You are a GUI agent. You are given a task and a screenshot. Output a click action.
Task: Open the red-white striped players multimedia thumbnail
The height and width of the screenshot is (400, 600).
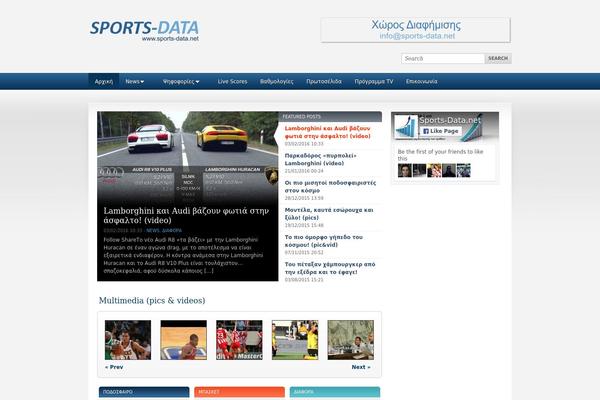point(239,340)
